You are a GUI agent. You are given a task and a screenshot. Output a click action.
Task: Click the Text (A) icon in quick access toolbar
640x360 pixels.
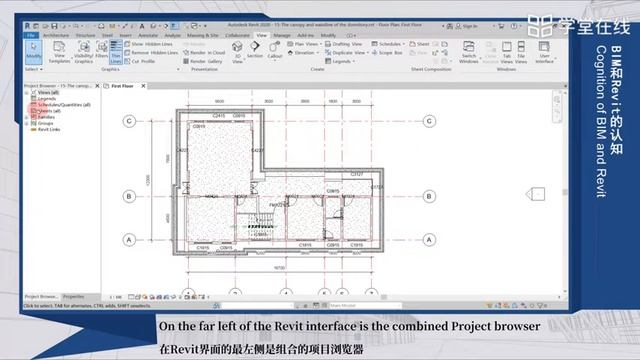pos(142,26)
